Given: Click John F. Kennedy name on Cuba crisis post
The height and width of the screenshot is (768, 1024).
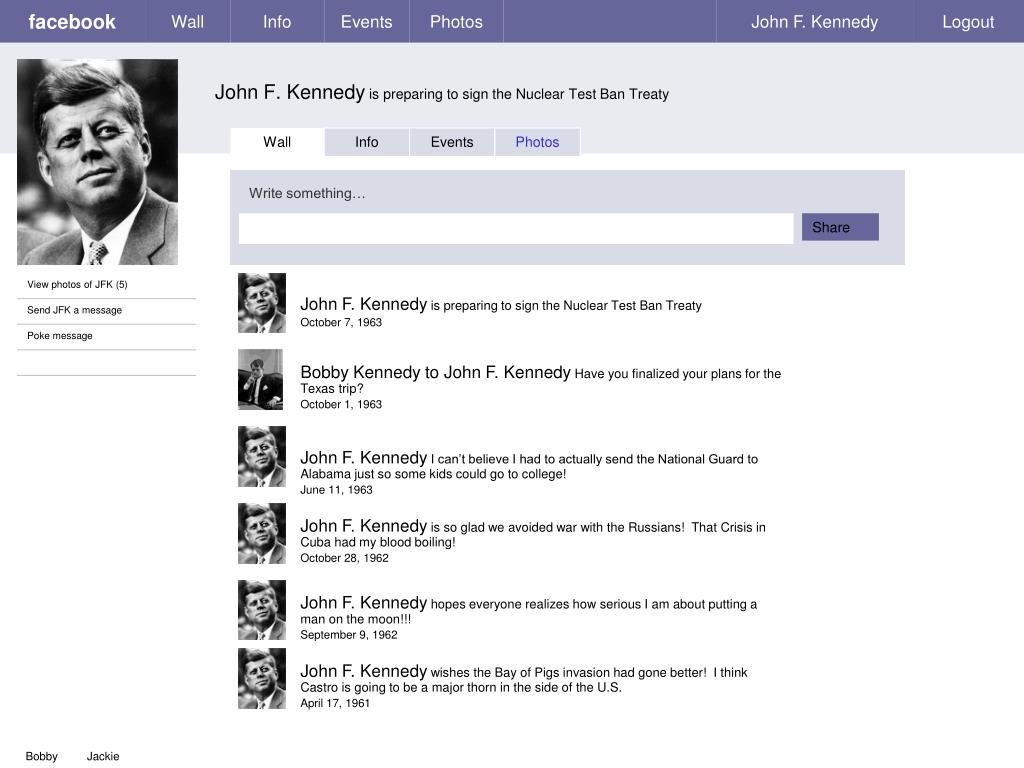Looking at the screenshot, I should [x=363, y=526].
